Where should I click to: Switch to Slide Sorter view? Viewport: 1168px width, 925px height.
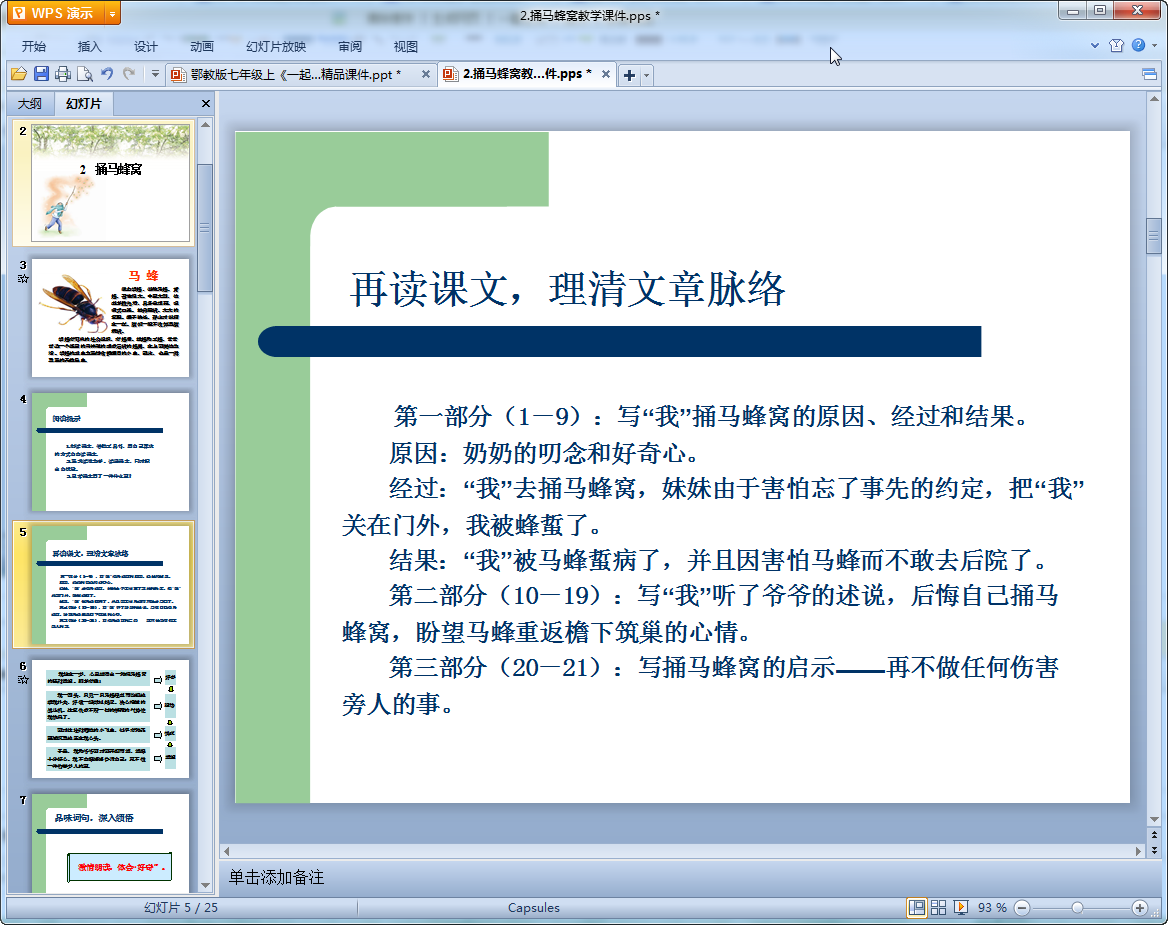[x=939, y=907]
